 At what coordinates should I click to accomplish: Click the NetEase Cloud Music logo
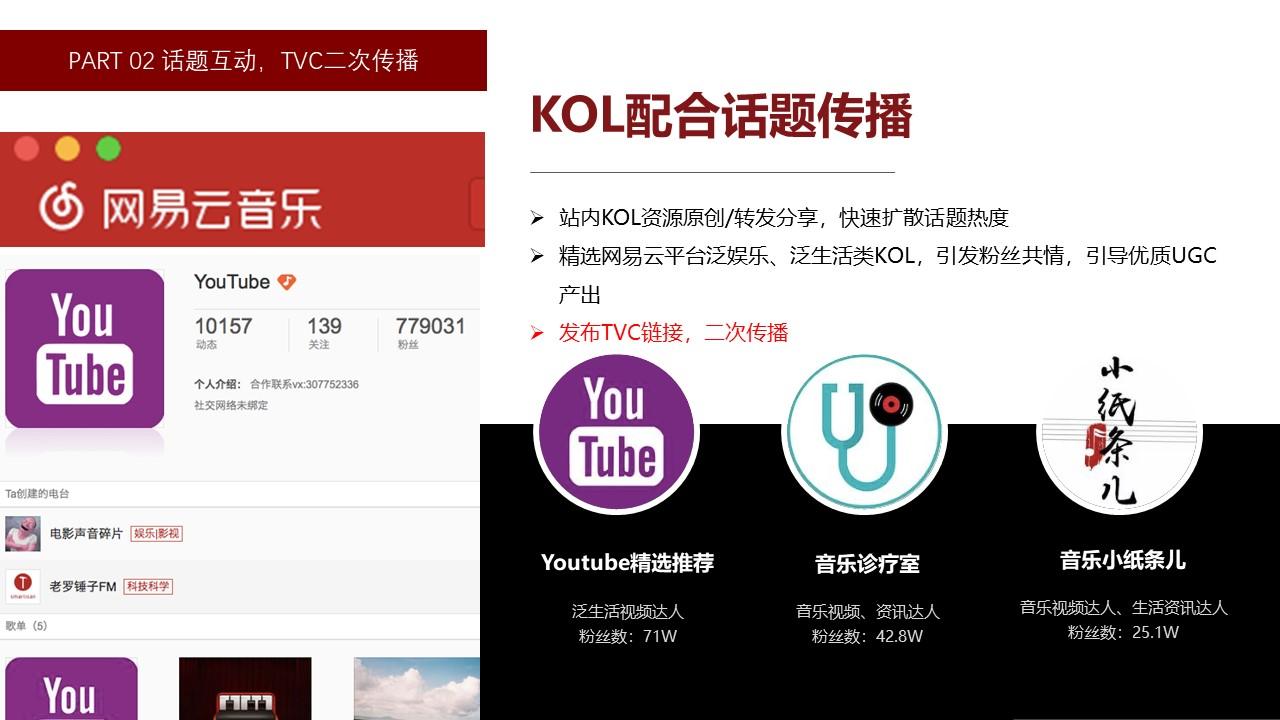(x=180, y=207)
